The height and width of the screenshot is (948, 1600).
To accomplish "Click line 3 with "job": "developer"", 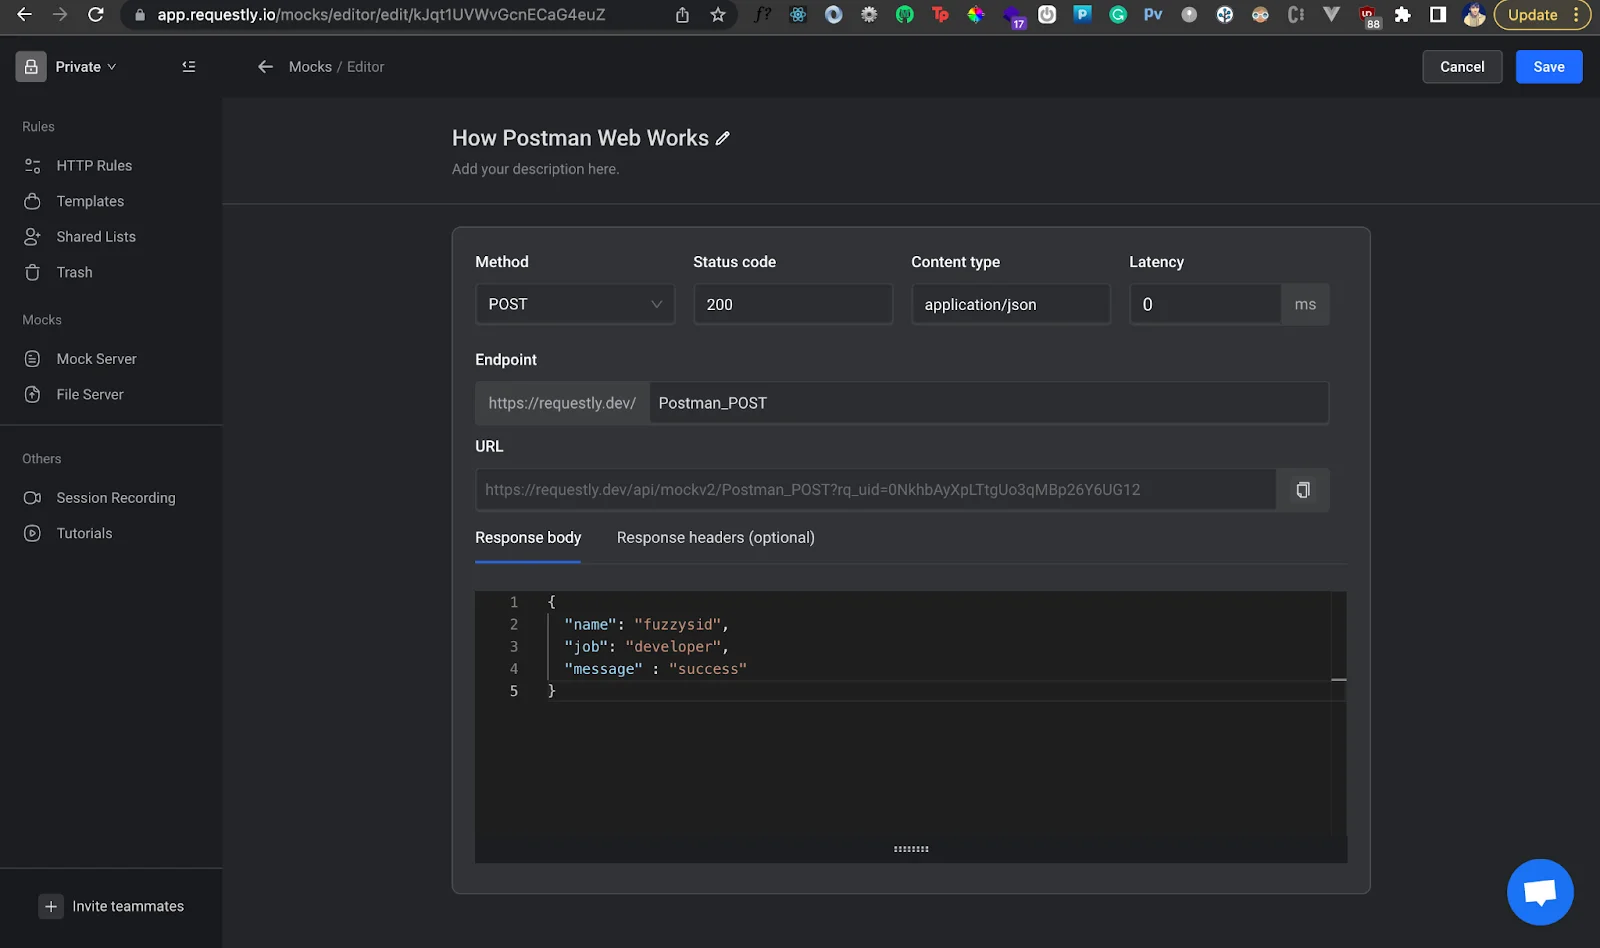I will click(646, 647).
